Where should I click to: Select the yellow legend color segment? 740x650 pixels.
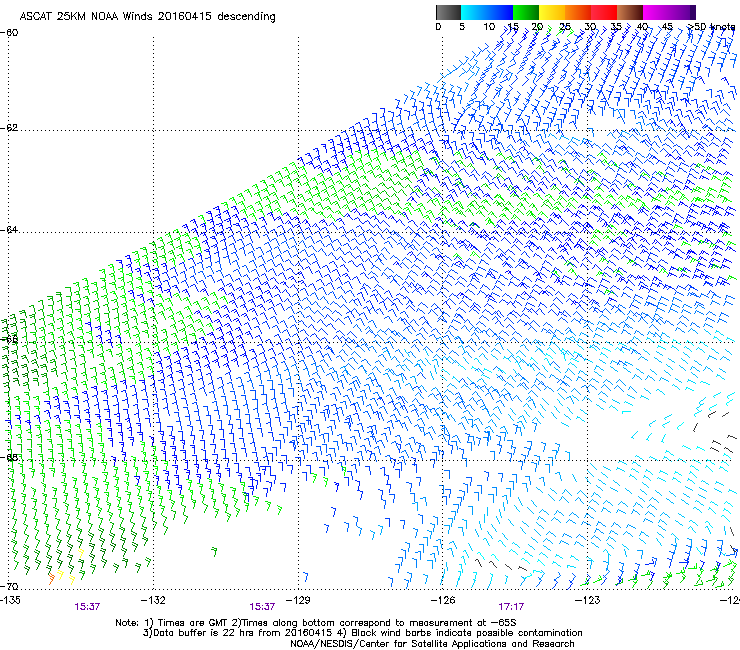point(552,12)
